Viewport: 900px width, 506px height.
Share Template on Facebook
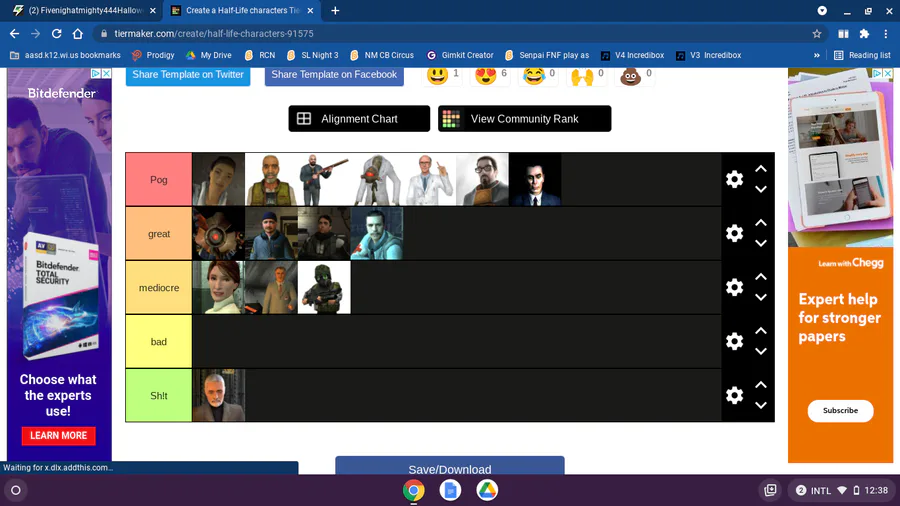coord(334,75)
